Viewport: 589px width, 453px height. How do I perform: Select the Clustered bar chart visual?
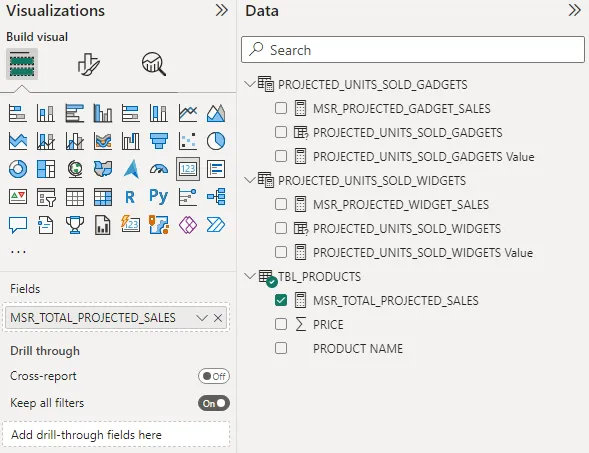point(74,113)
